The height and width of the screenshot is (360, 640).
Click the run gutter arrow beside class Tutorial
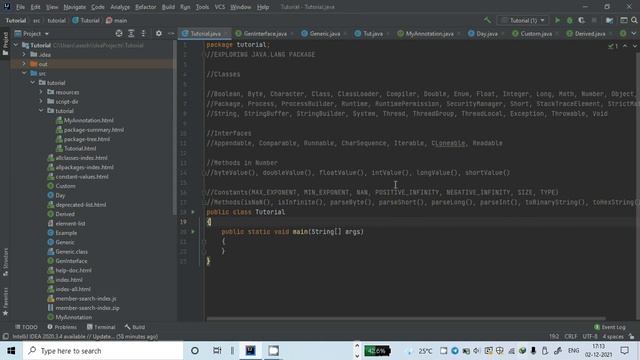tap(193, 212)
